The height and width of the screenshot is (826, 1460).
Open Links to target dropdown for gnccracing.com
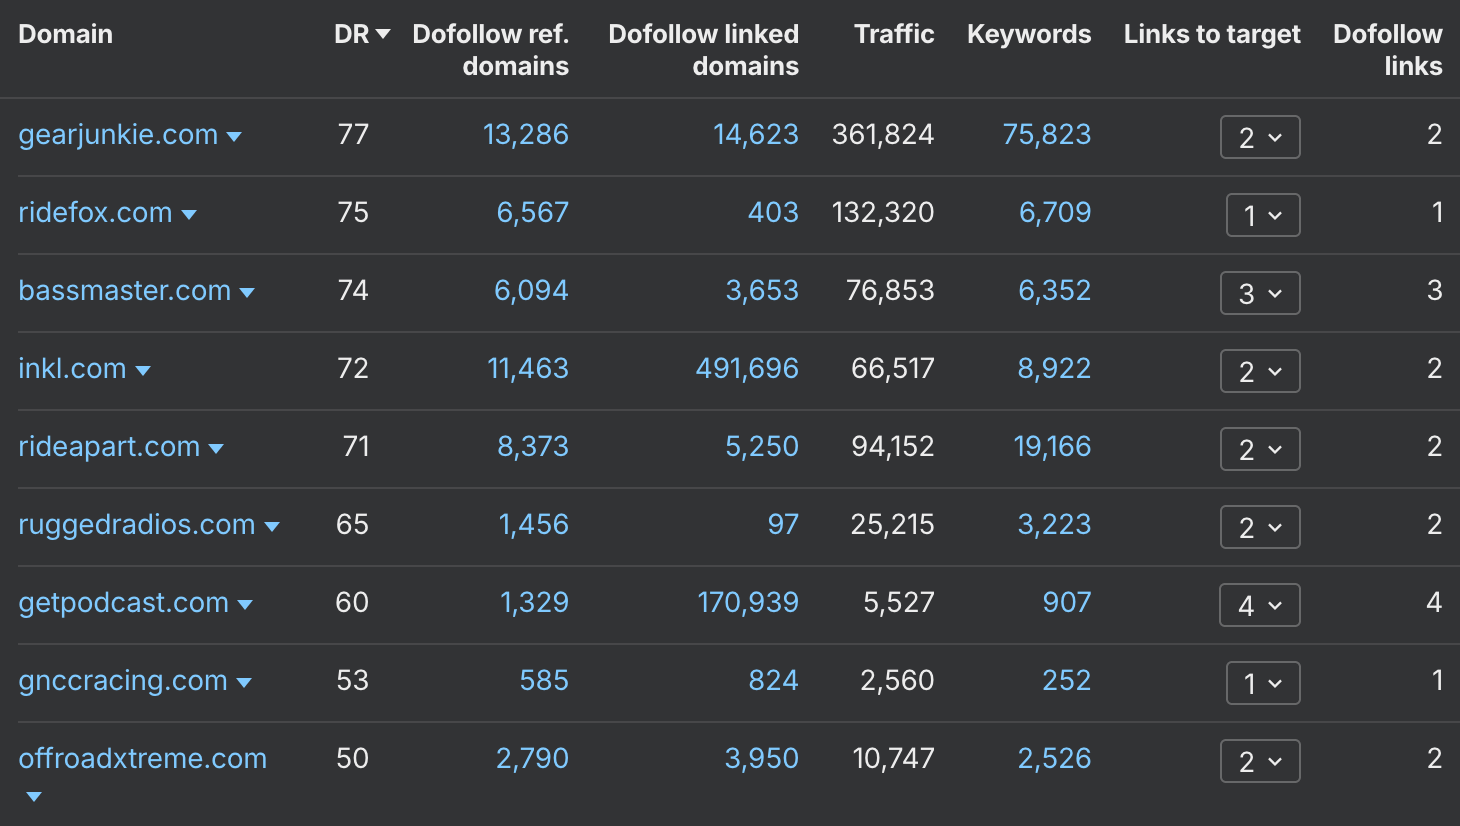pyautogui.click(x=1263, y=683)
